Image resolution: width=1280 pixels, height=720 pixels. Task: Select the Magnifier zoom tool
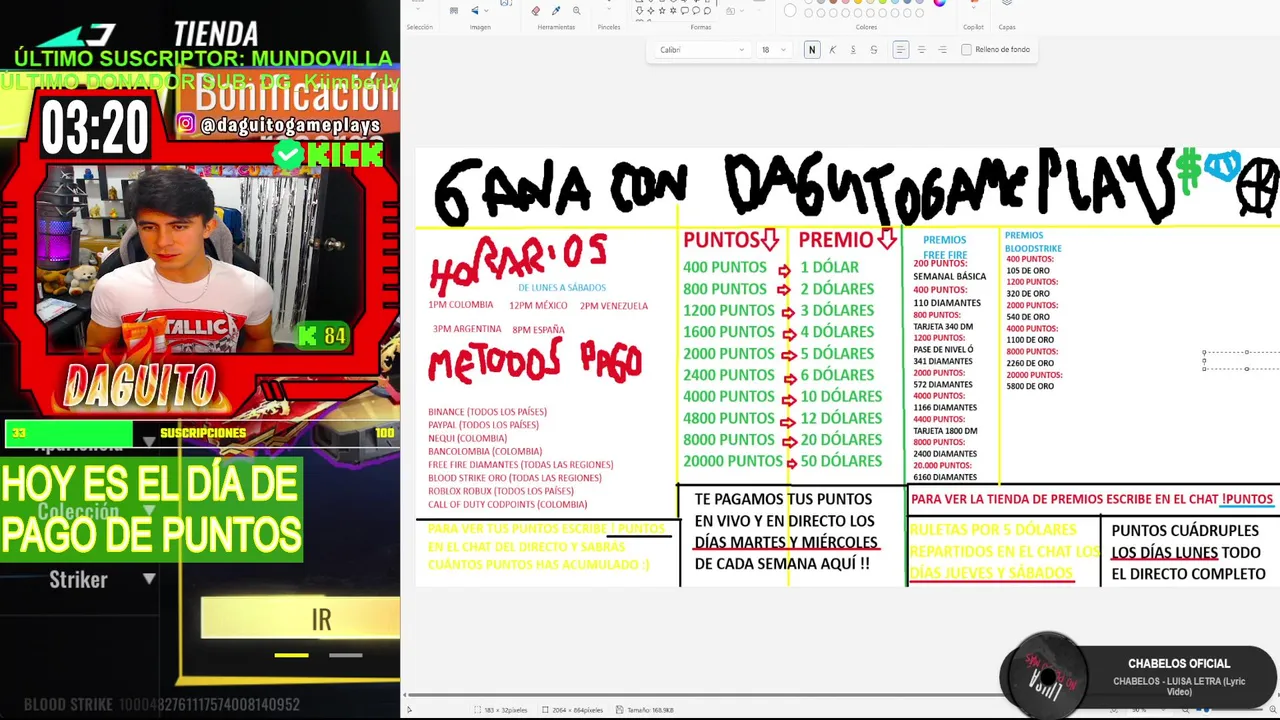tap(577, 10)
